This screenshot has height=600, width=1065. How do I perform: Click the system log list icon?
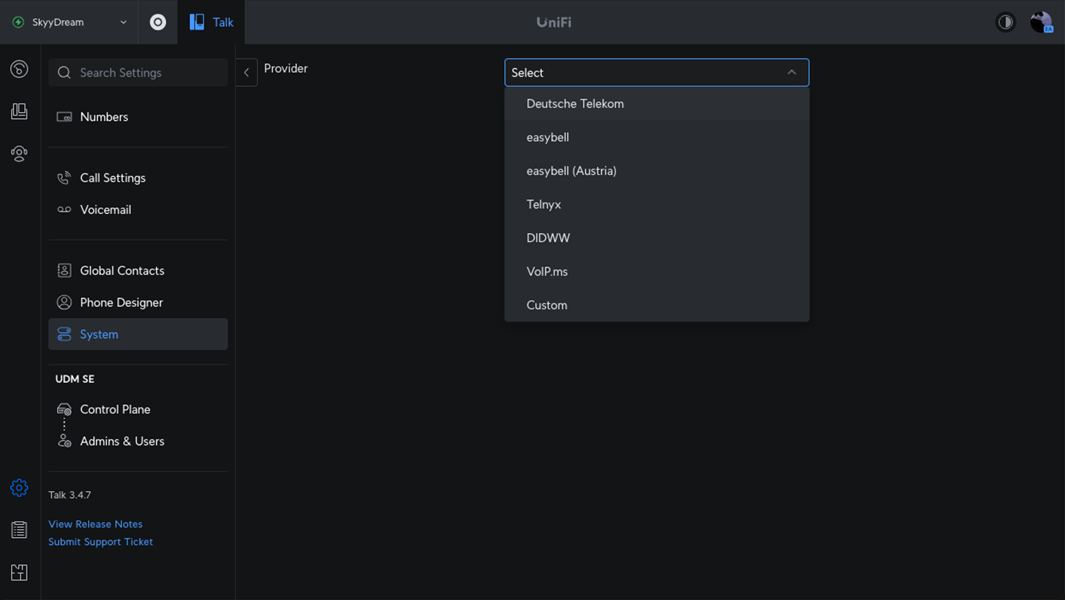point(19,530)
